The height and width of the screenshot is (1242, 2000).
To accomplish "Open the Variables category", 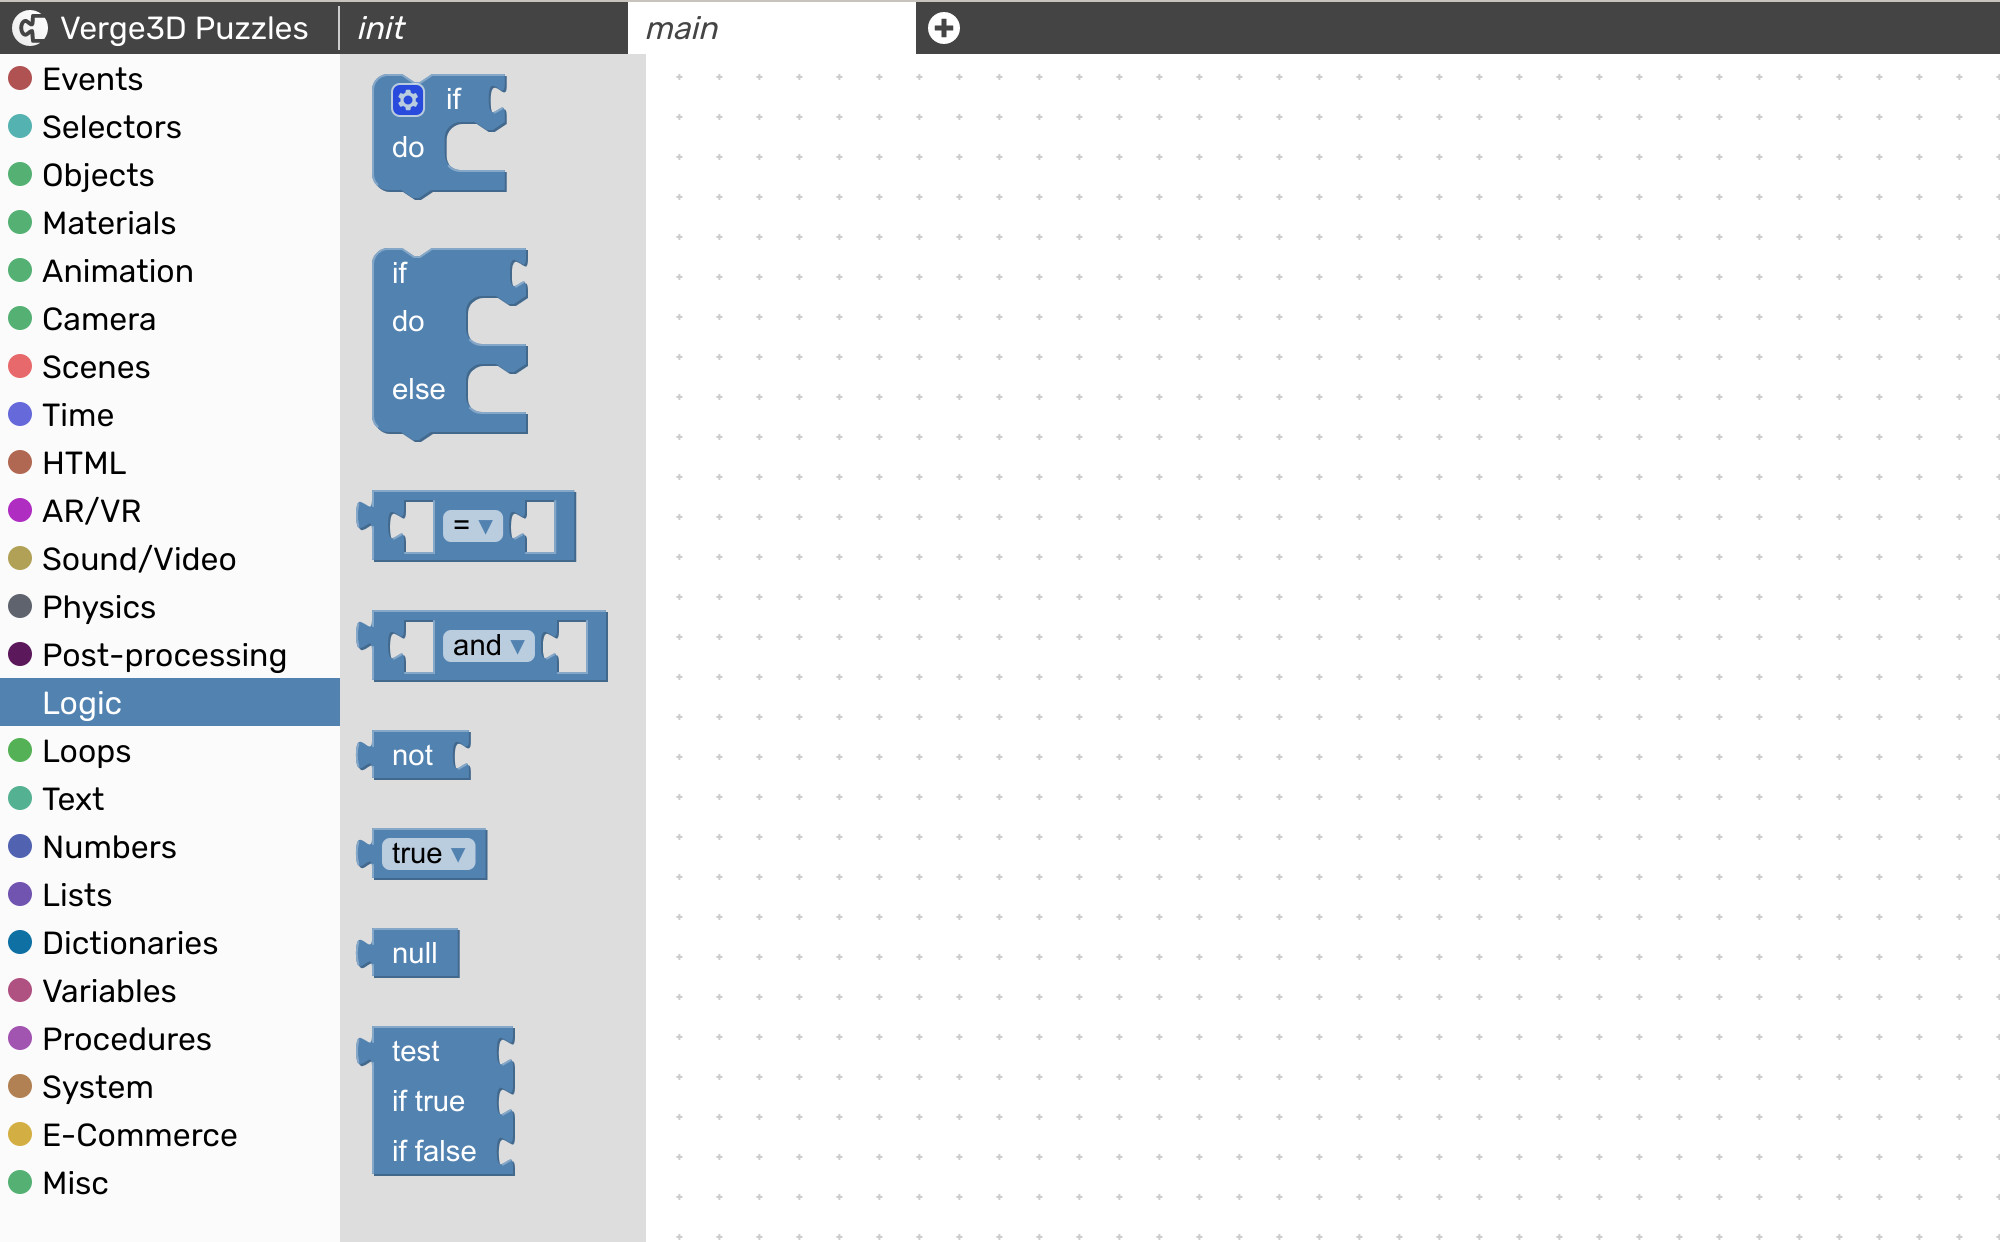I will tap(170, 991).
